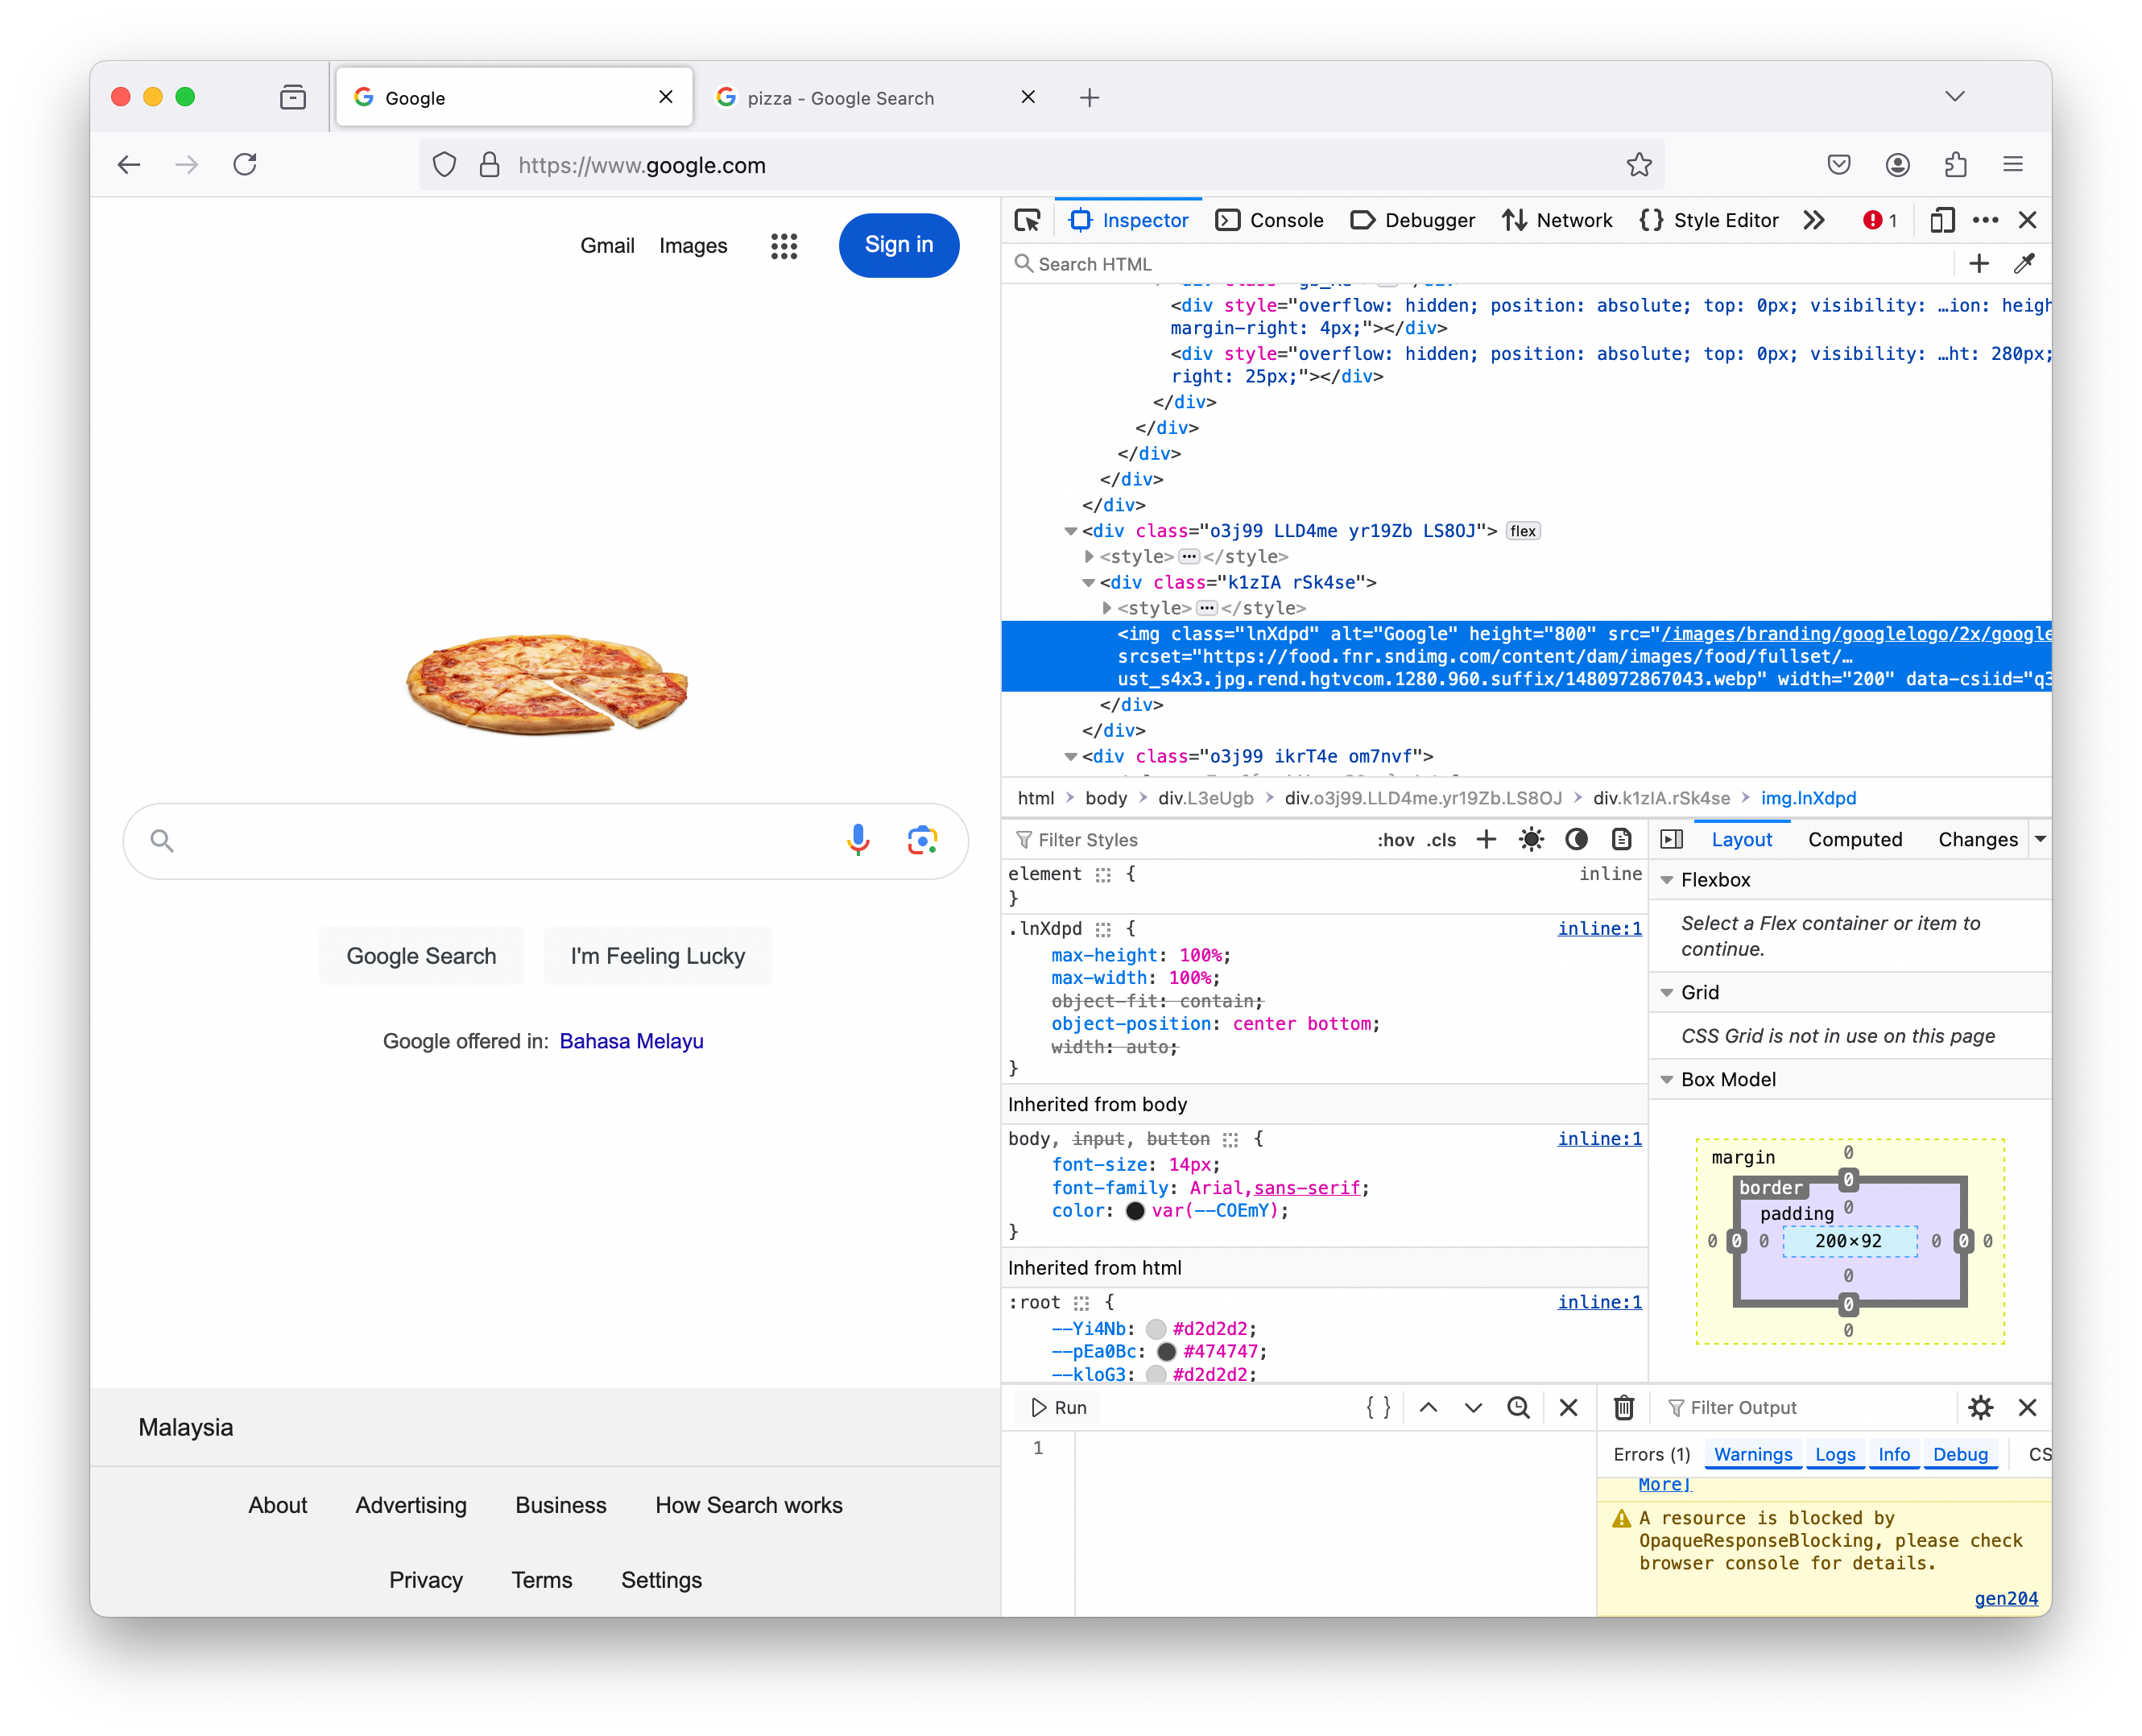Viewport: 2142px width, 1736px height.
Task: Run the console expression
Action: click(1059, 1408)
